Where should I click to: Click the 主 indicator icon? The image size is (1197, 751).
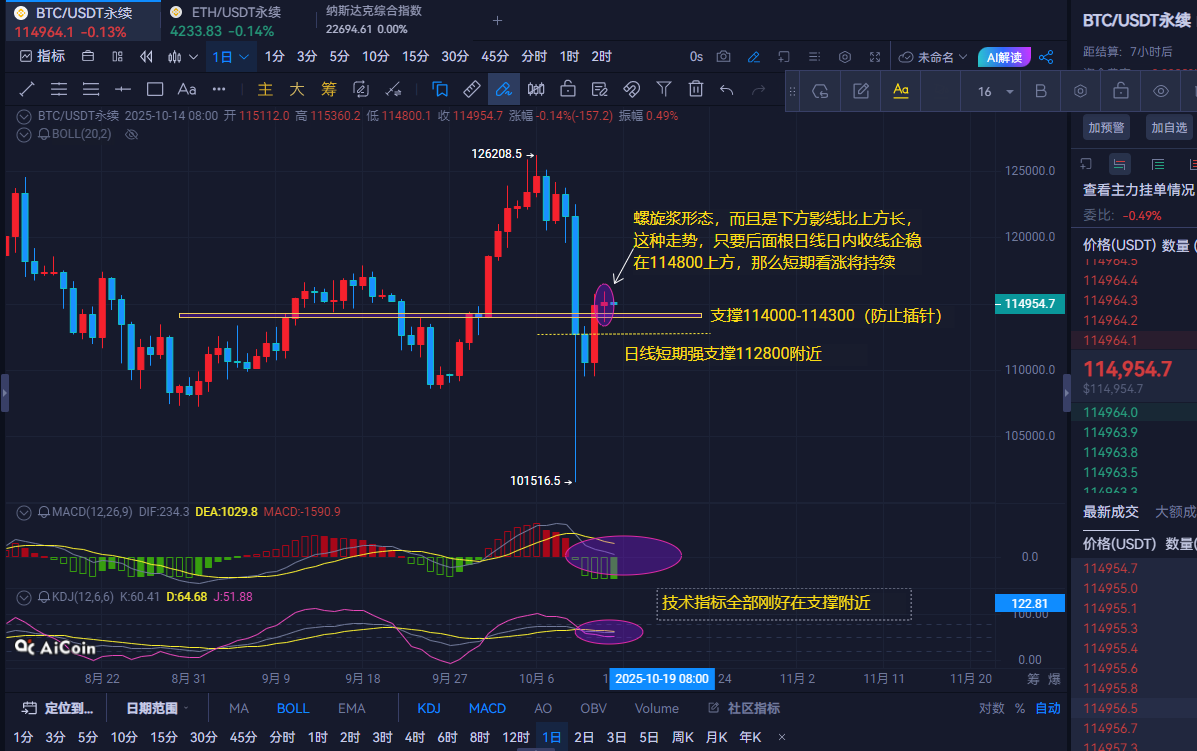pyautogui.click(x=265, y=89)
